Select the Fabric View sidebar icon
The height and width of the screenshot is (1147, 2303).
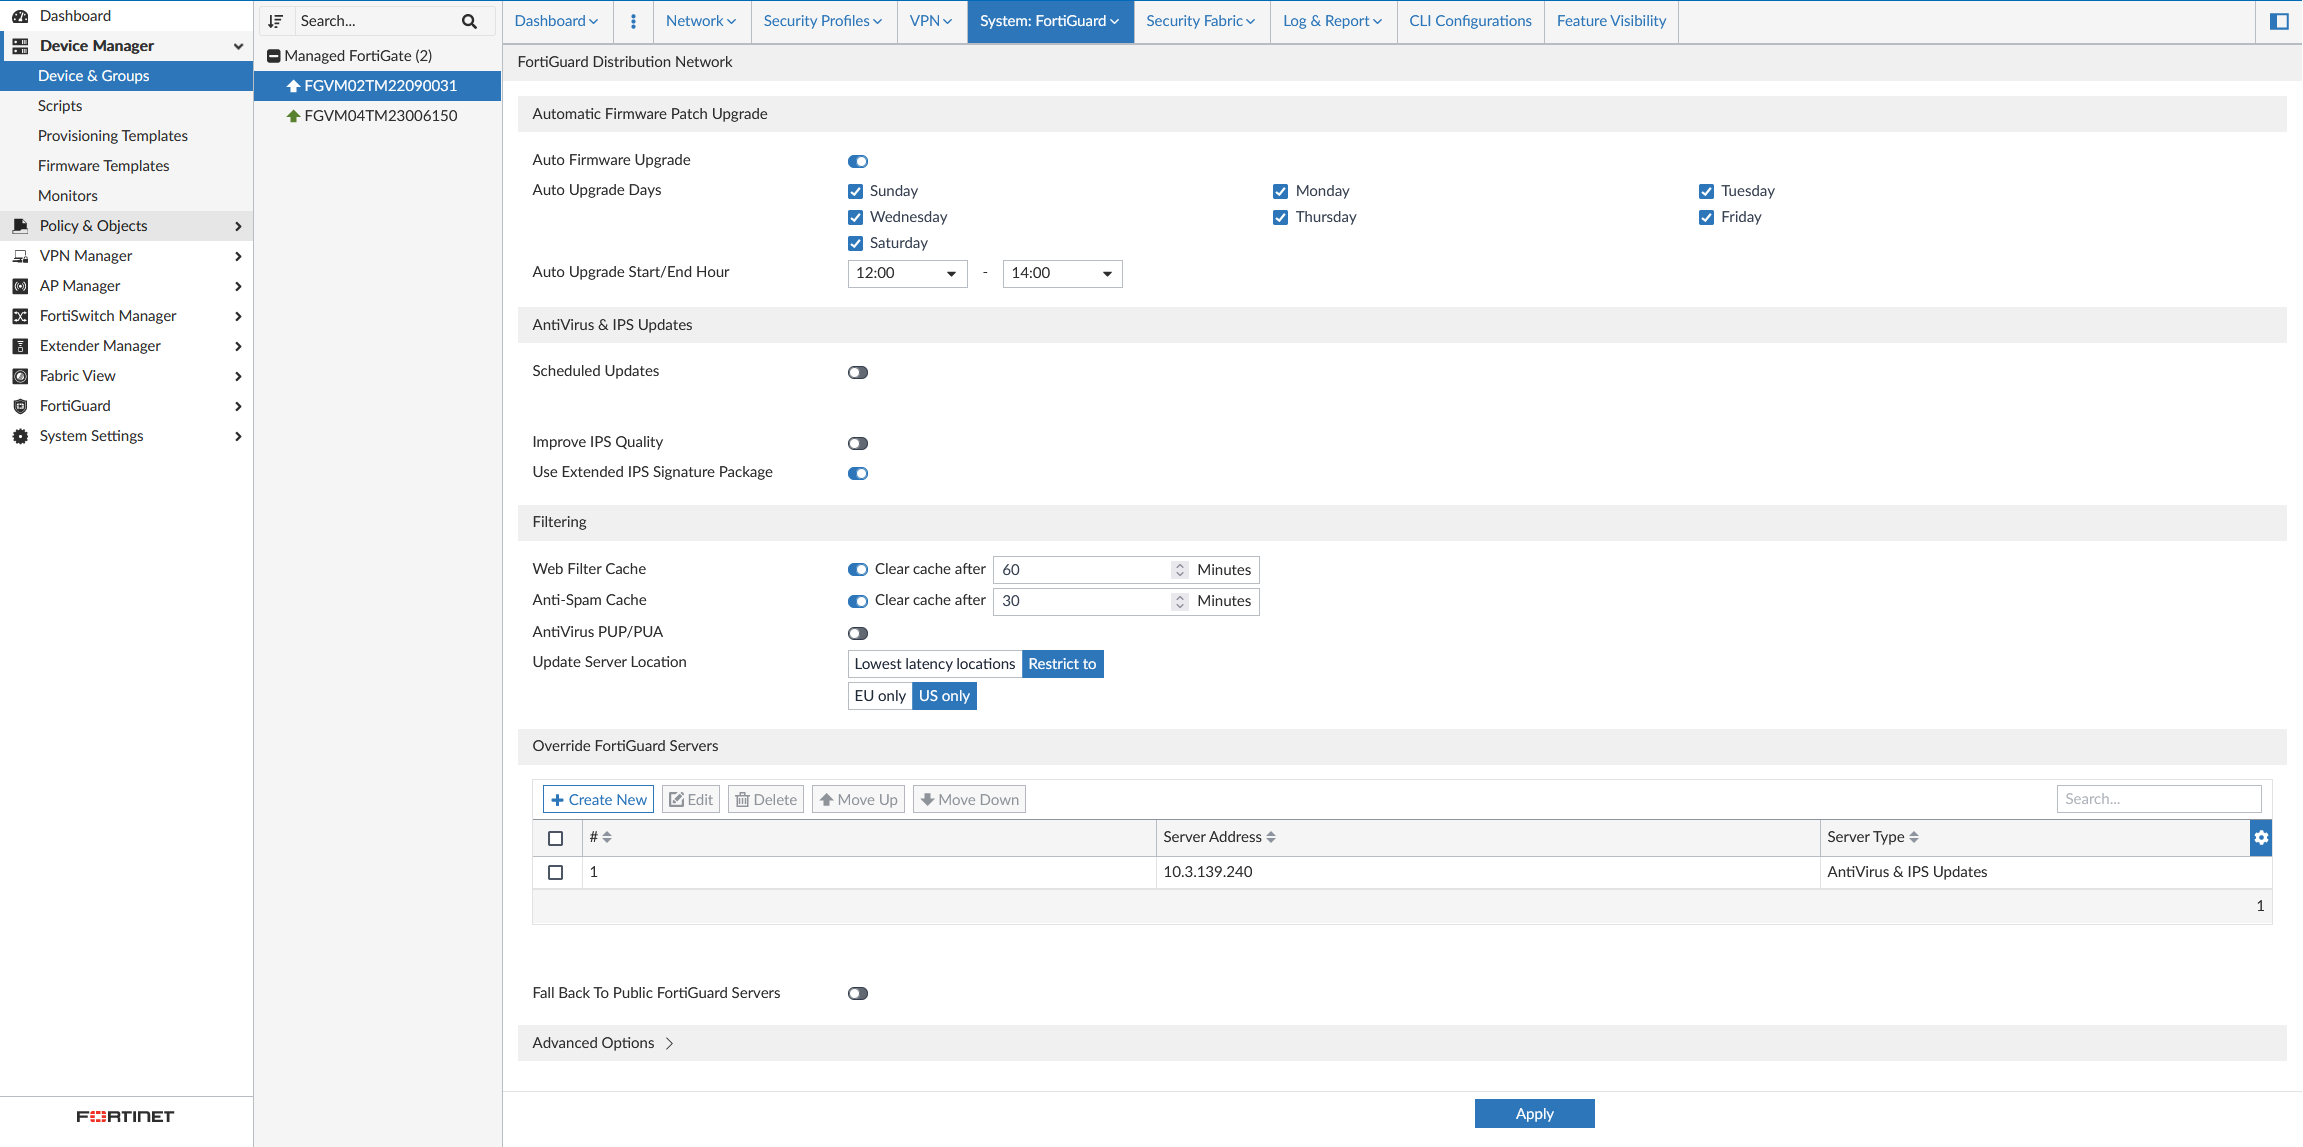[x=20, y=376]
